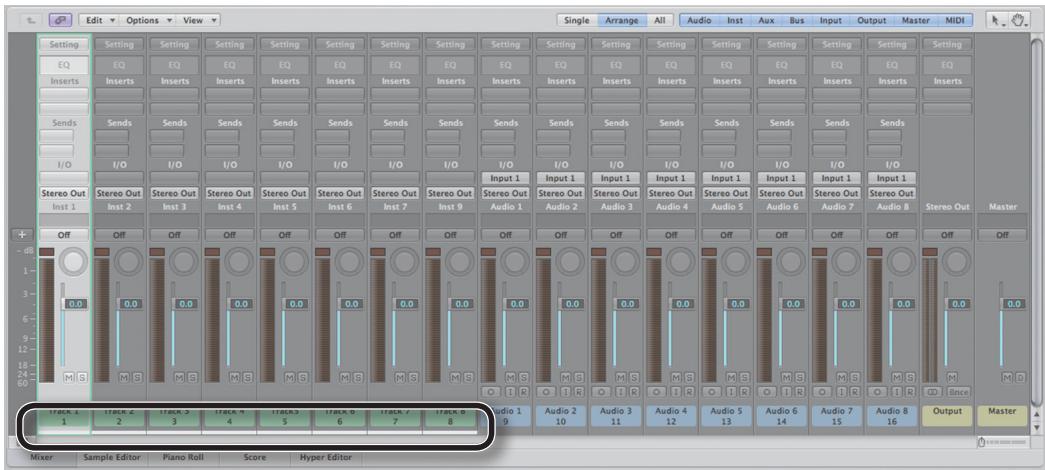
Task: Click the level meter clip indicator on Inst 2
Action: 101,251
